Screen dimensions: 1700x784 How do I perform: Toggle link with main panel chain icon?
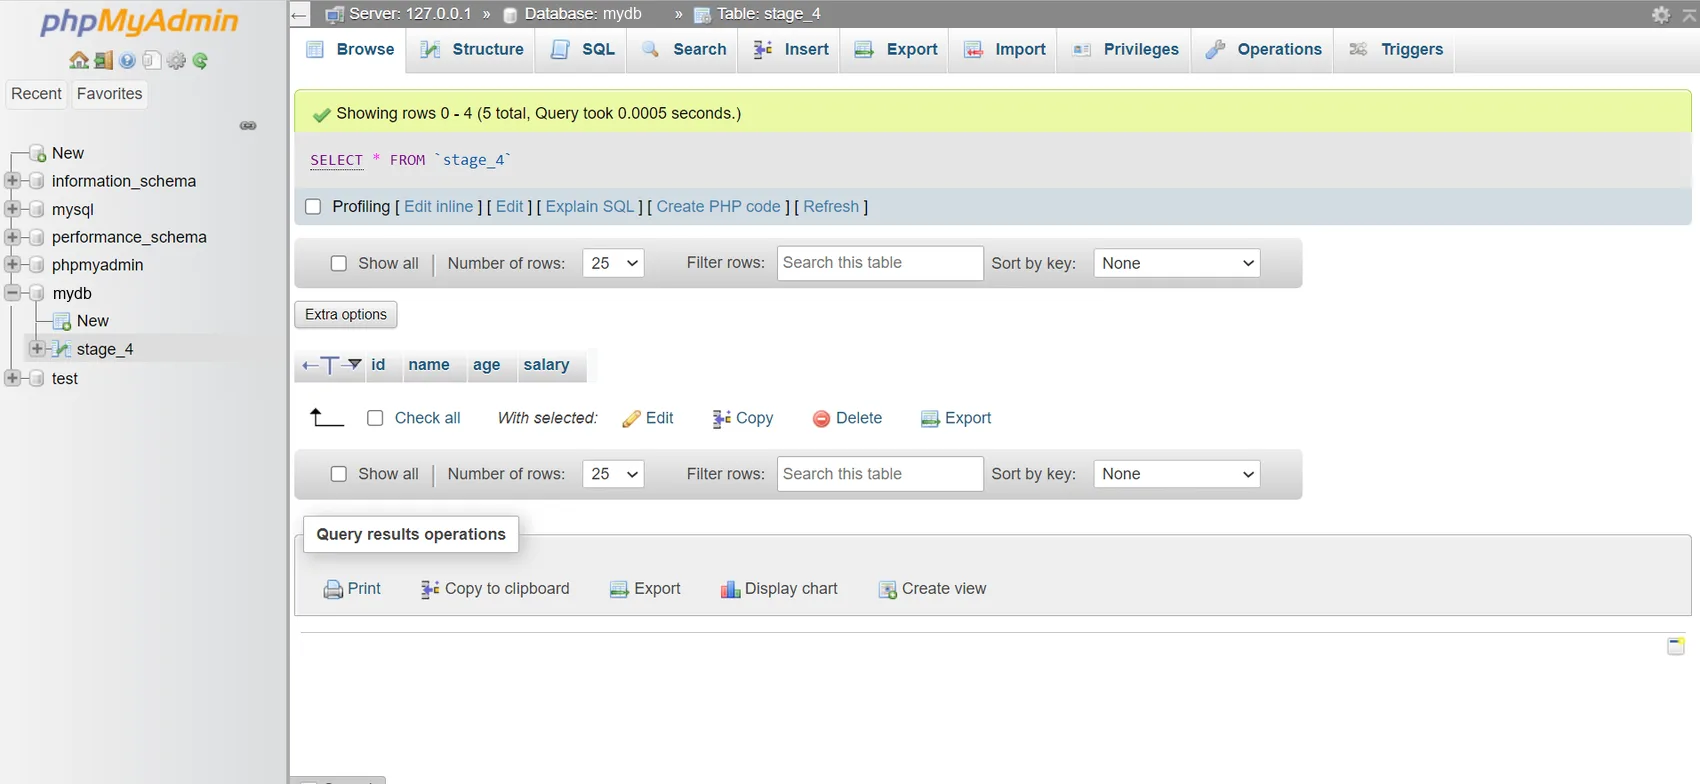(248, 126)
